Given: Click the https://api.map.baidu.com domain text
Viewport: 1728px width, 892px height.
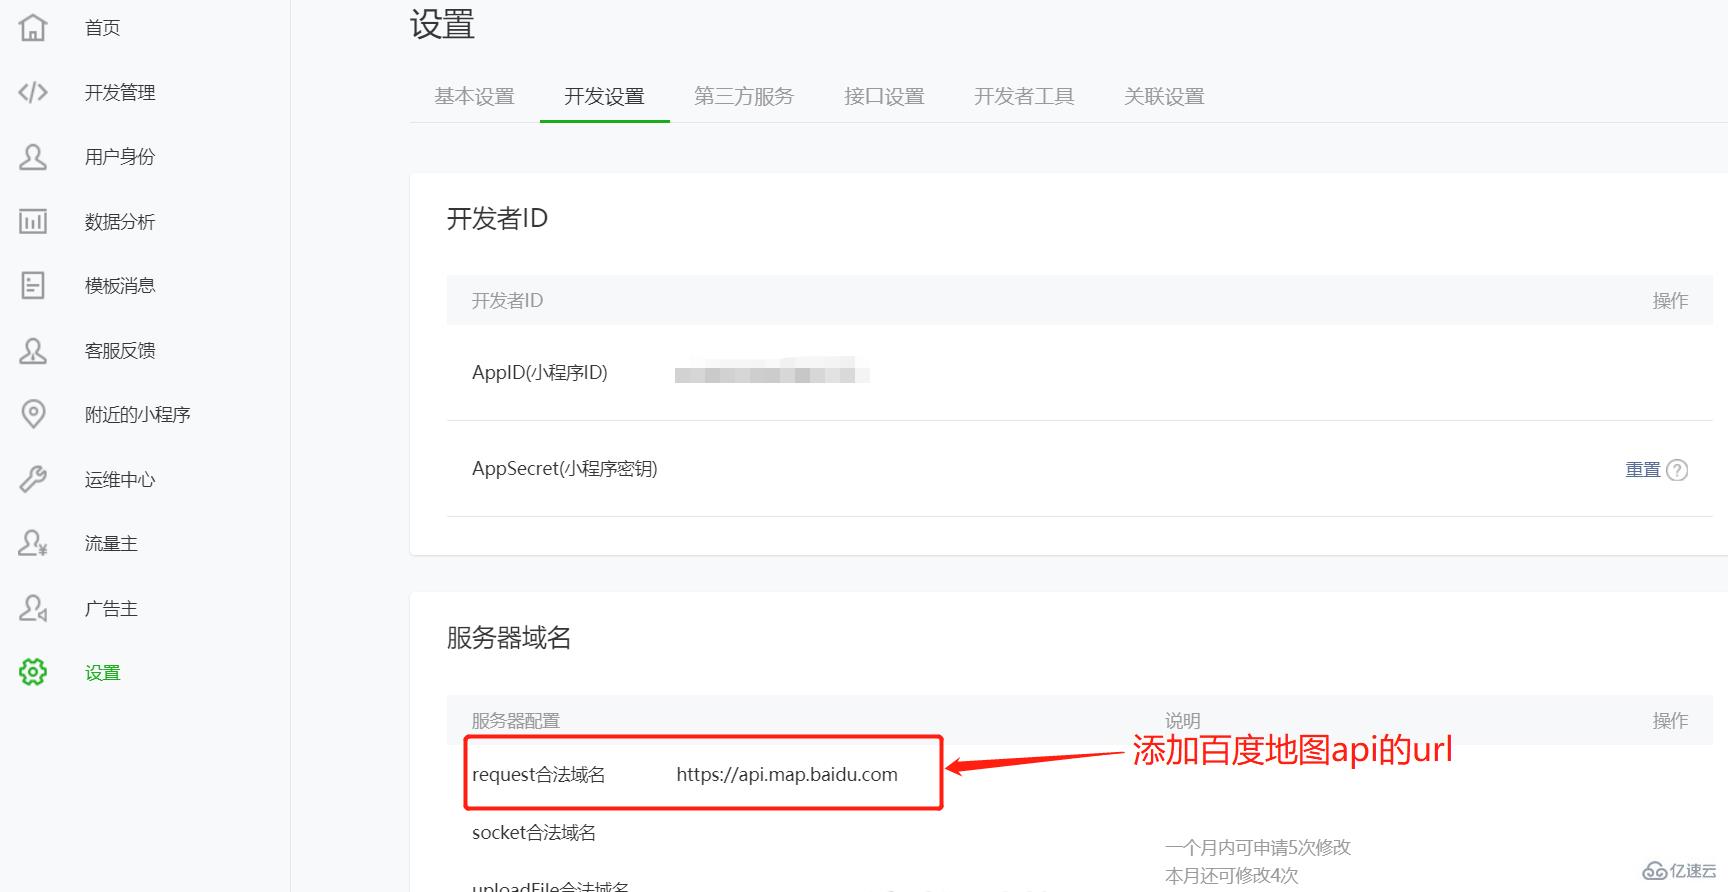Looking at the screenshot, I should tap(787, 774).
